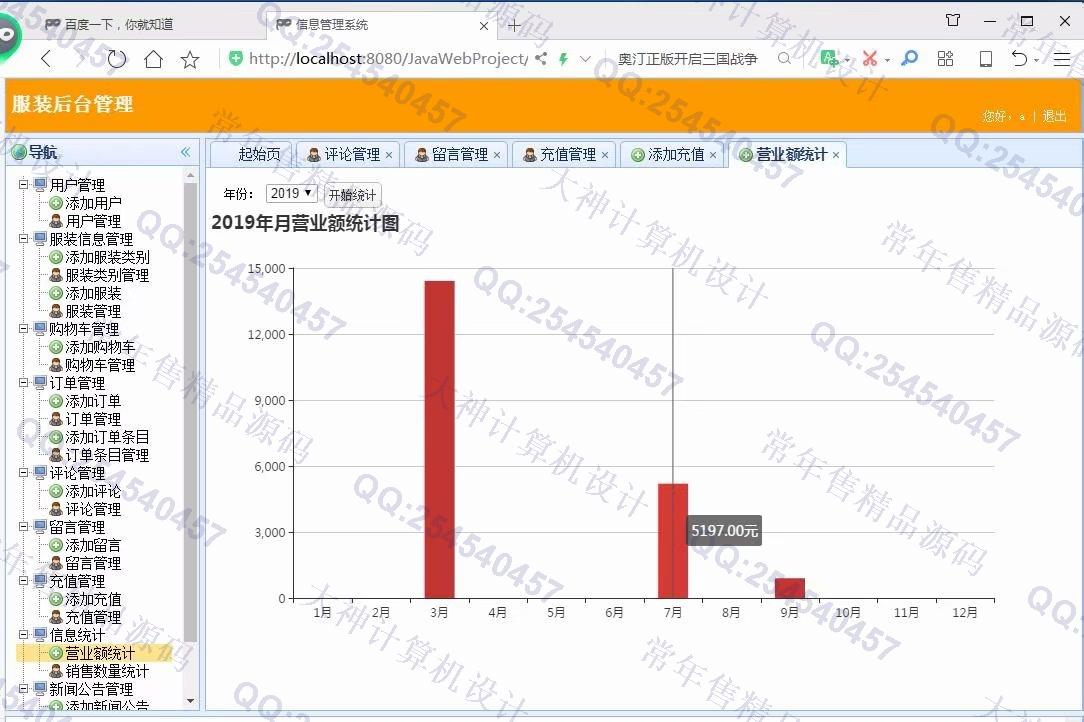The height and width of the screenshot is (722, 1084).
Task: Click the browser skin shirt icon
Action: [x=953, y=21]
